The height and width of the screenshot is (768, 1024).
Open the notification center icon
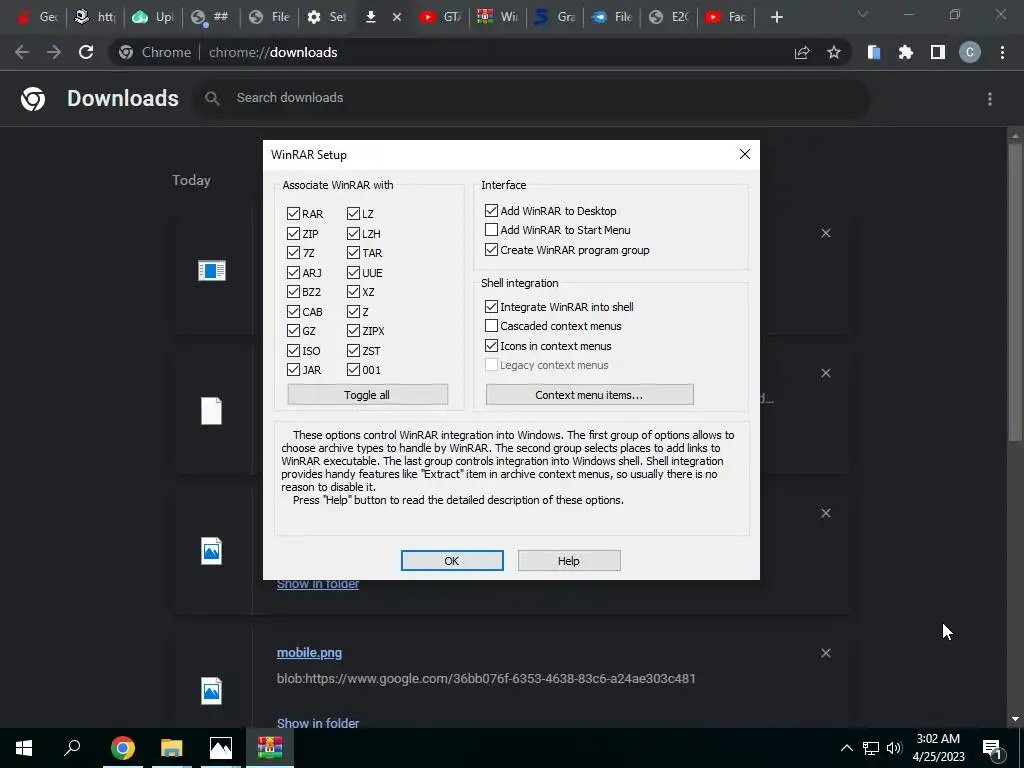[x=992, y=748]
